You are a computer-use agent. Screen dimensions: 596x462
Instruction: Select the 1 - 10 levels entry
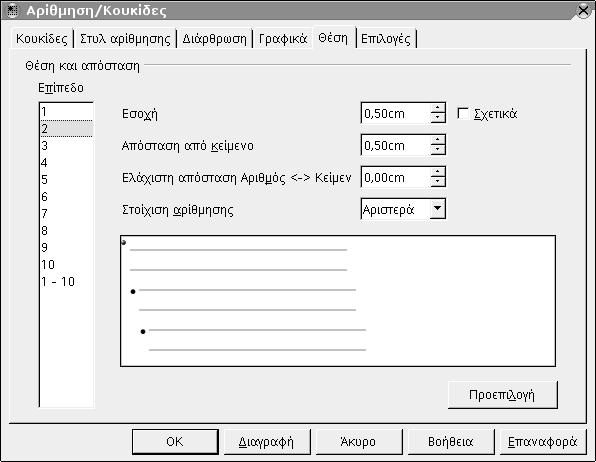[x=66, y=282]
